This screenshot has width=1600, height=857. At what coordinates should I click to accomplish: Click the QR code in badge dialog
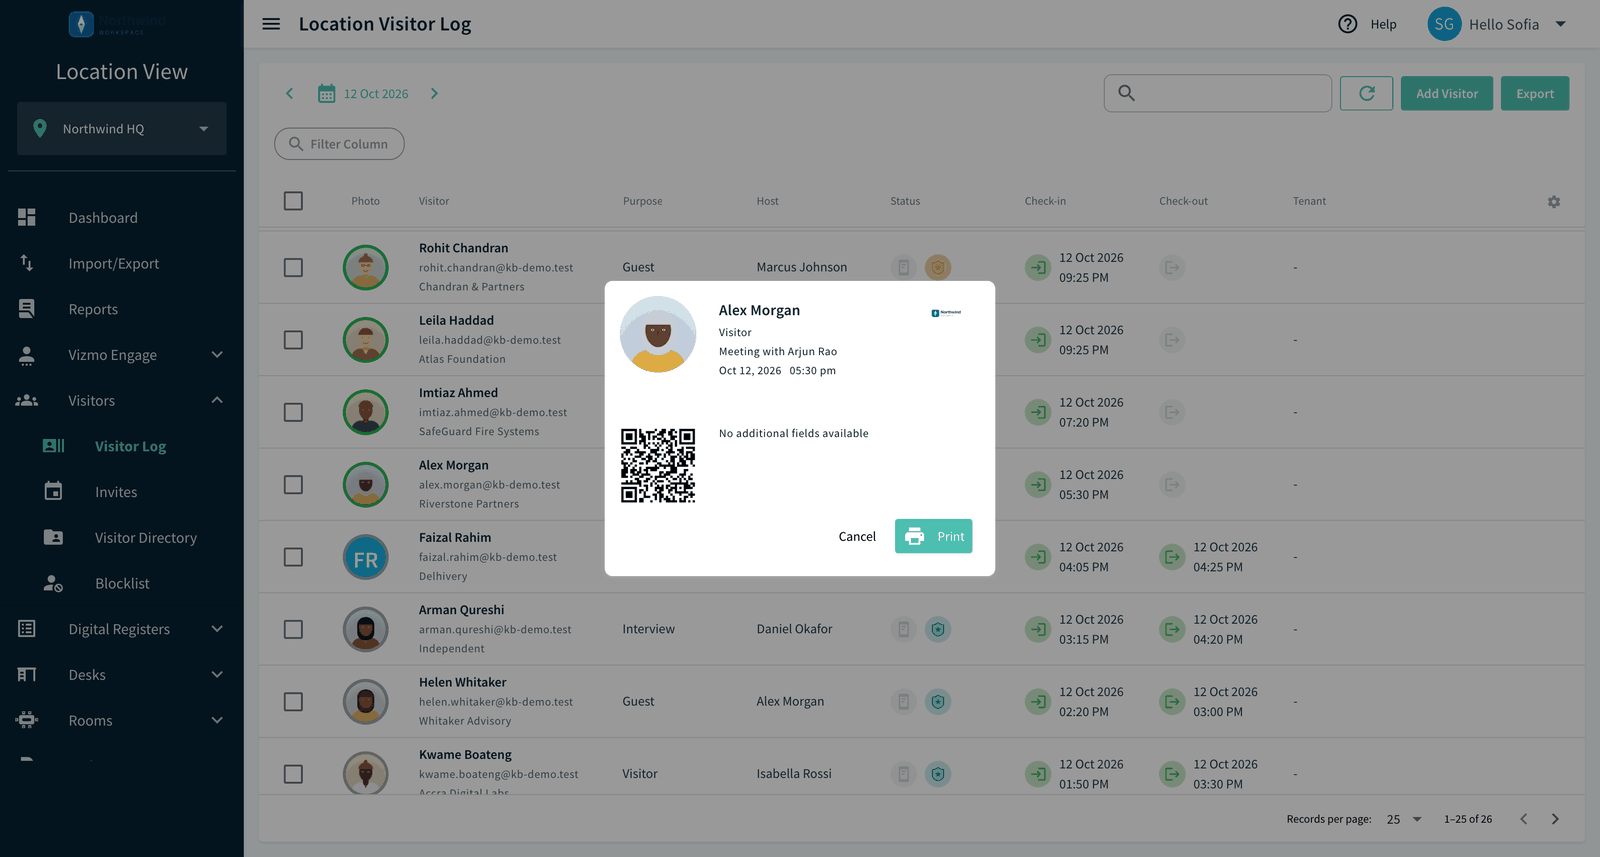coord(658,466)
